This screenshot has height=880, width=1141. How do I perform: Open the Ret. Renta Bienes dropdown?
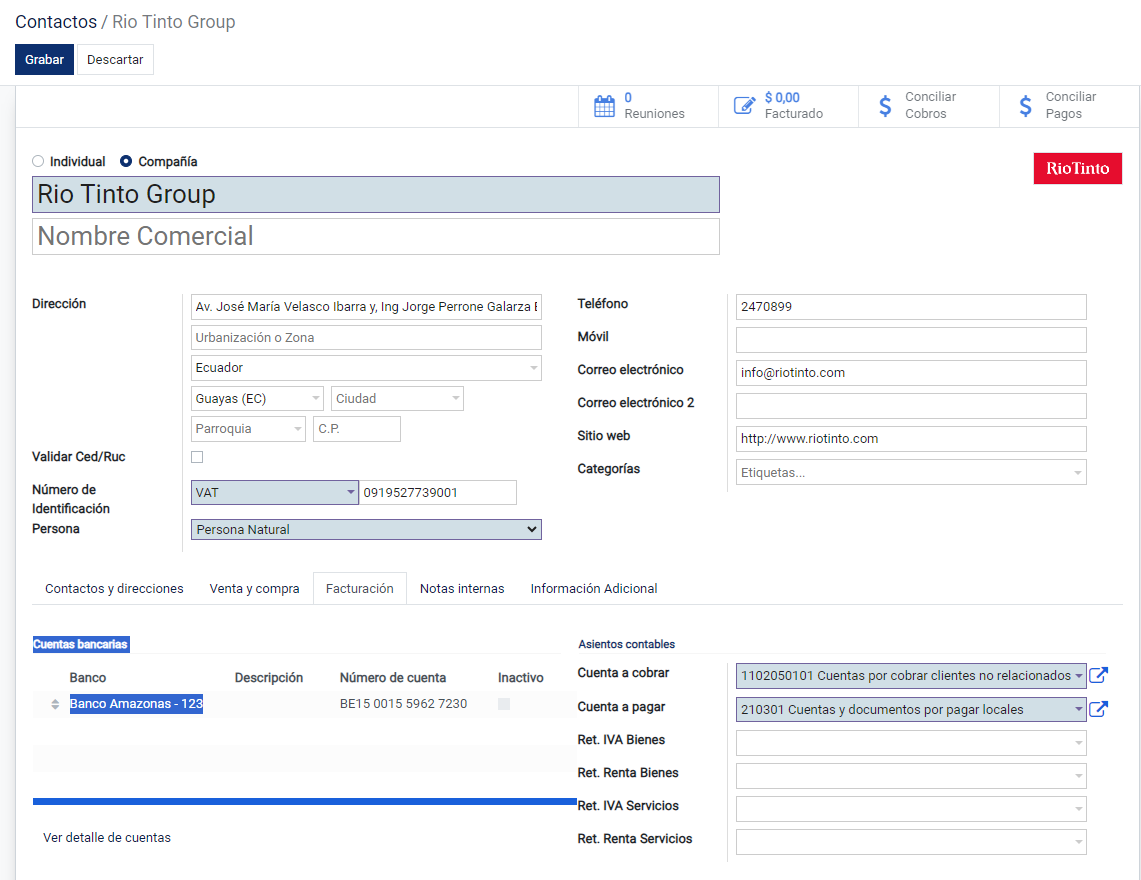(x=911, y=776)
